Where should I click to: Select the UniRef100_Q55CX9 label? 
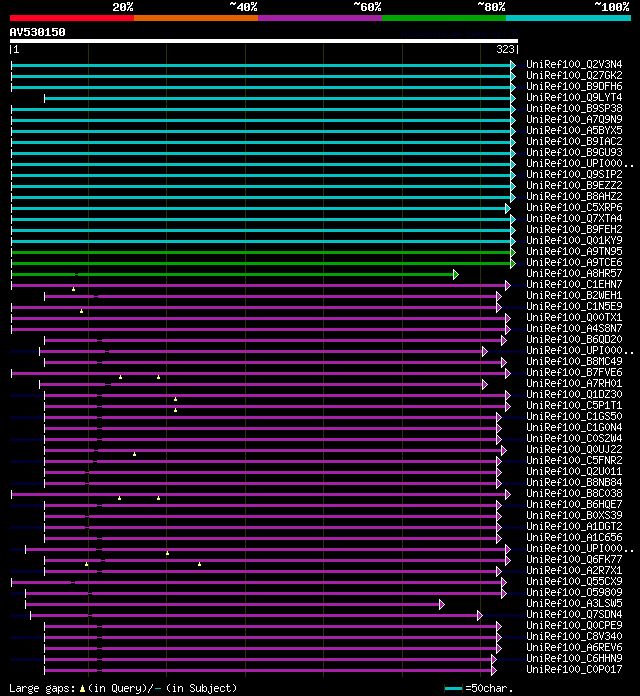coord(574,581)
